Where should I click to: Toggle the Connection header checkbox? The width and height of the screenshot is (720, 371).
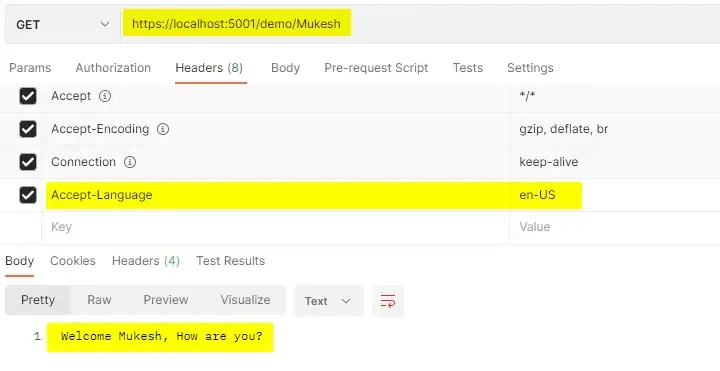click(x=28, y=162)
